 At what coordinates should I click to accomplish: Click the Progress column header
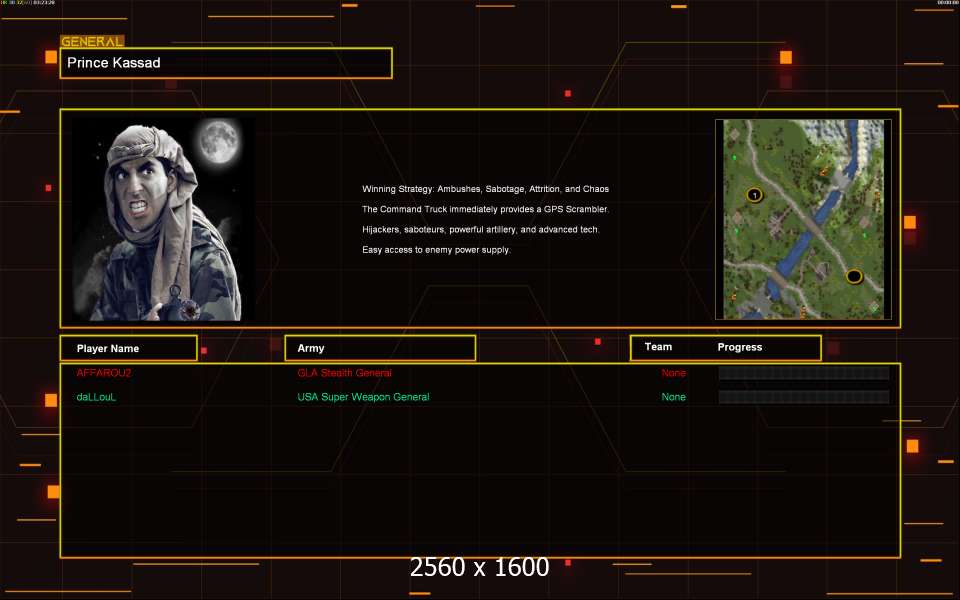click(740, 347)
